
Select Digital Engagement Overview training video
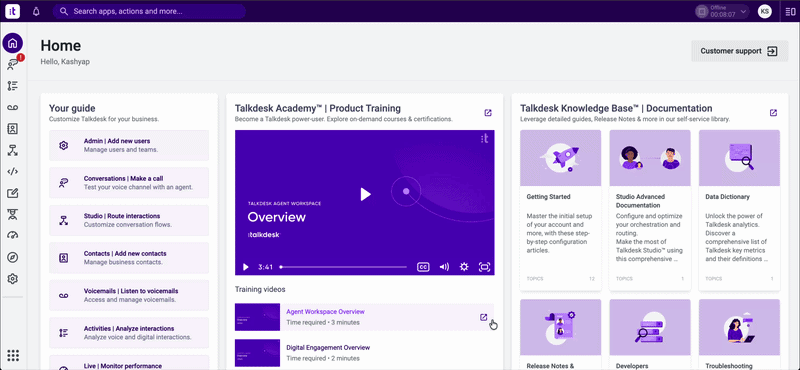[364, 353]
